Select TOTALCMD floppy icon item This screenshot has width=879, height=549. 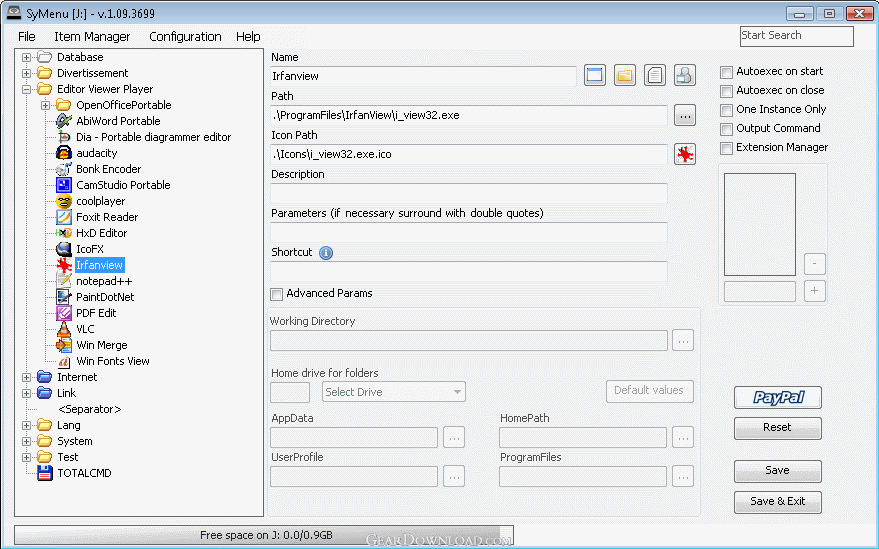pos(45,473)
